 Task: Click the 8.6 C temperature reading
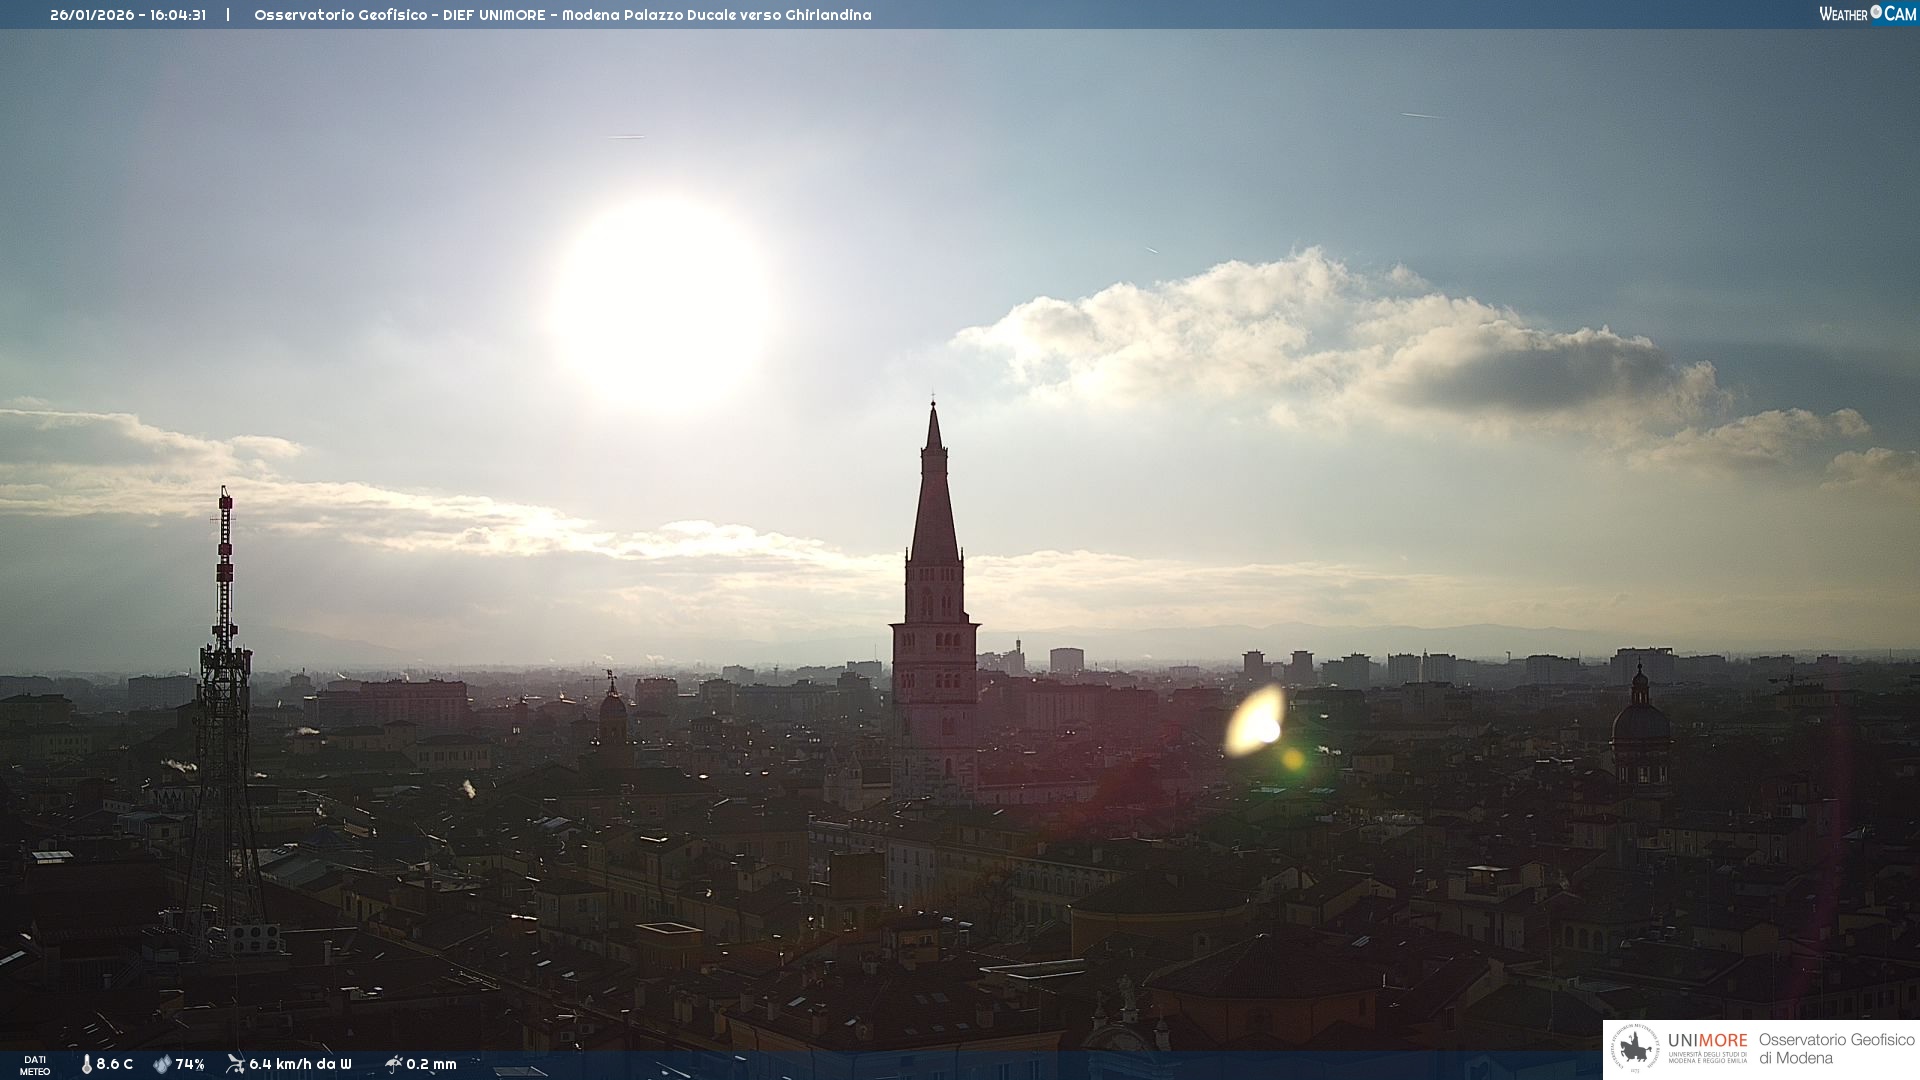pyautogui.click(x=114, y=1064)
